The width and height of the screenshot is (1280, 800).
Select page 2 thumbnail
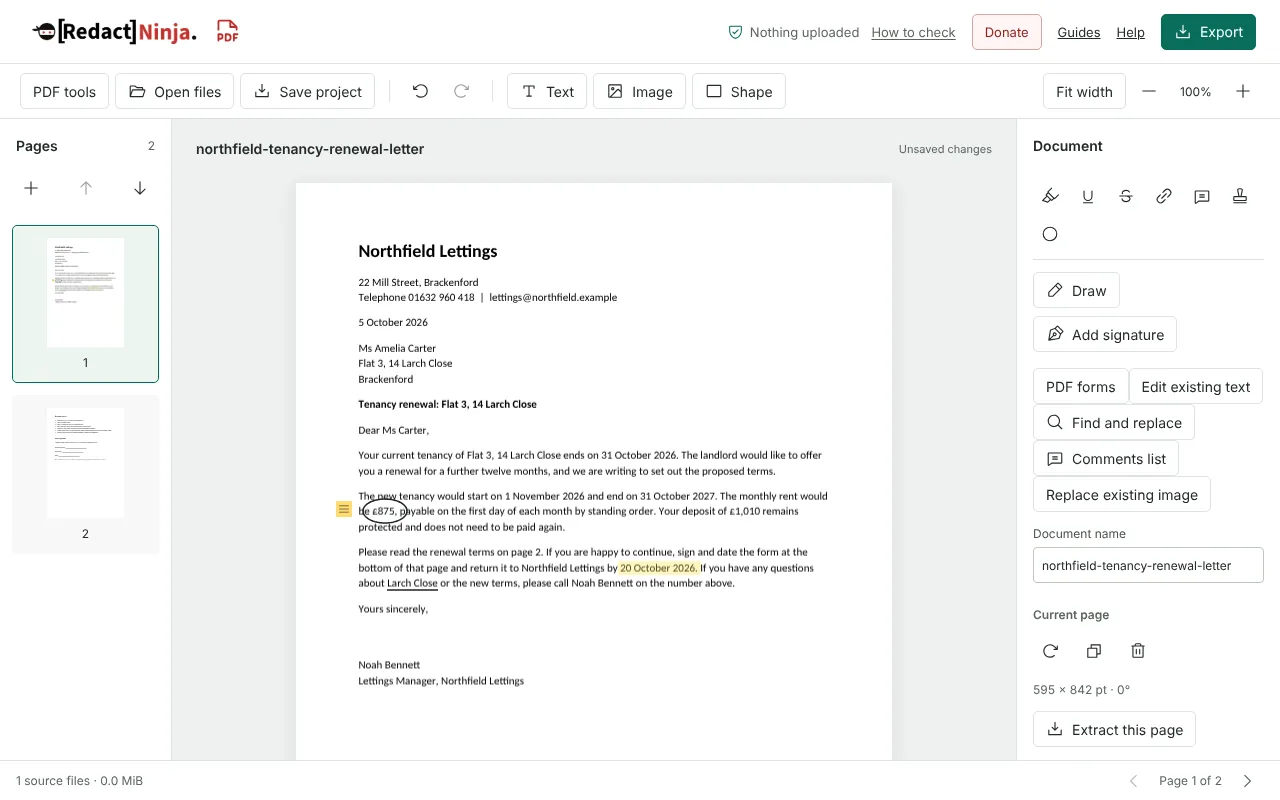point(85,474)
